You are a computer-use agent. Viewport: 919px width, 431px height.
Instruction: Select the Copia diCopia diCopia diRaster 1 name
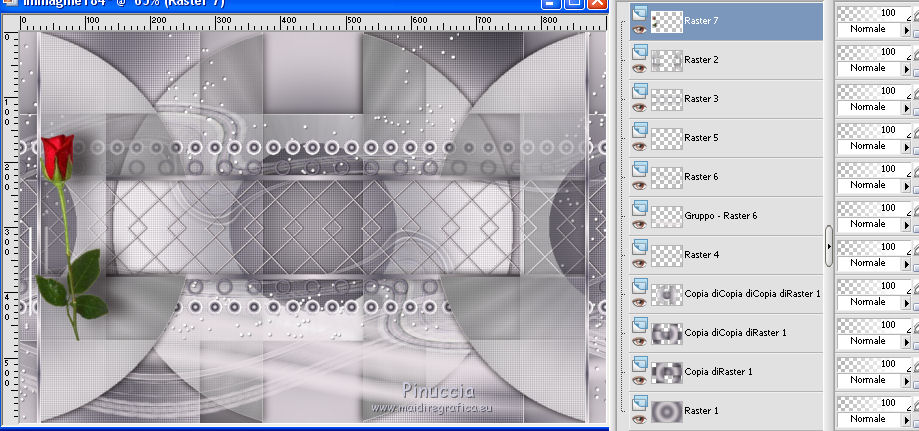[x=752, y=293]
